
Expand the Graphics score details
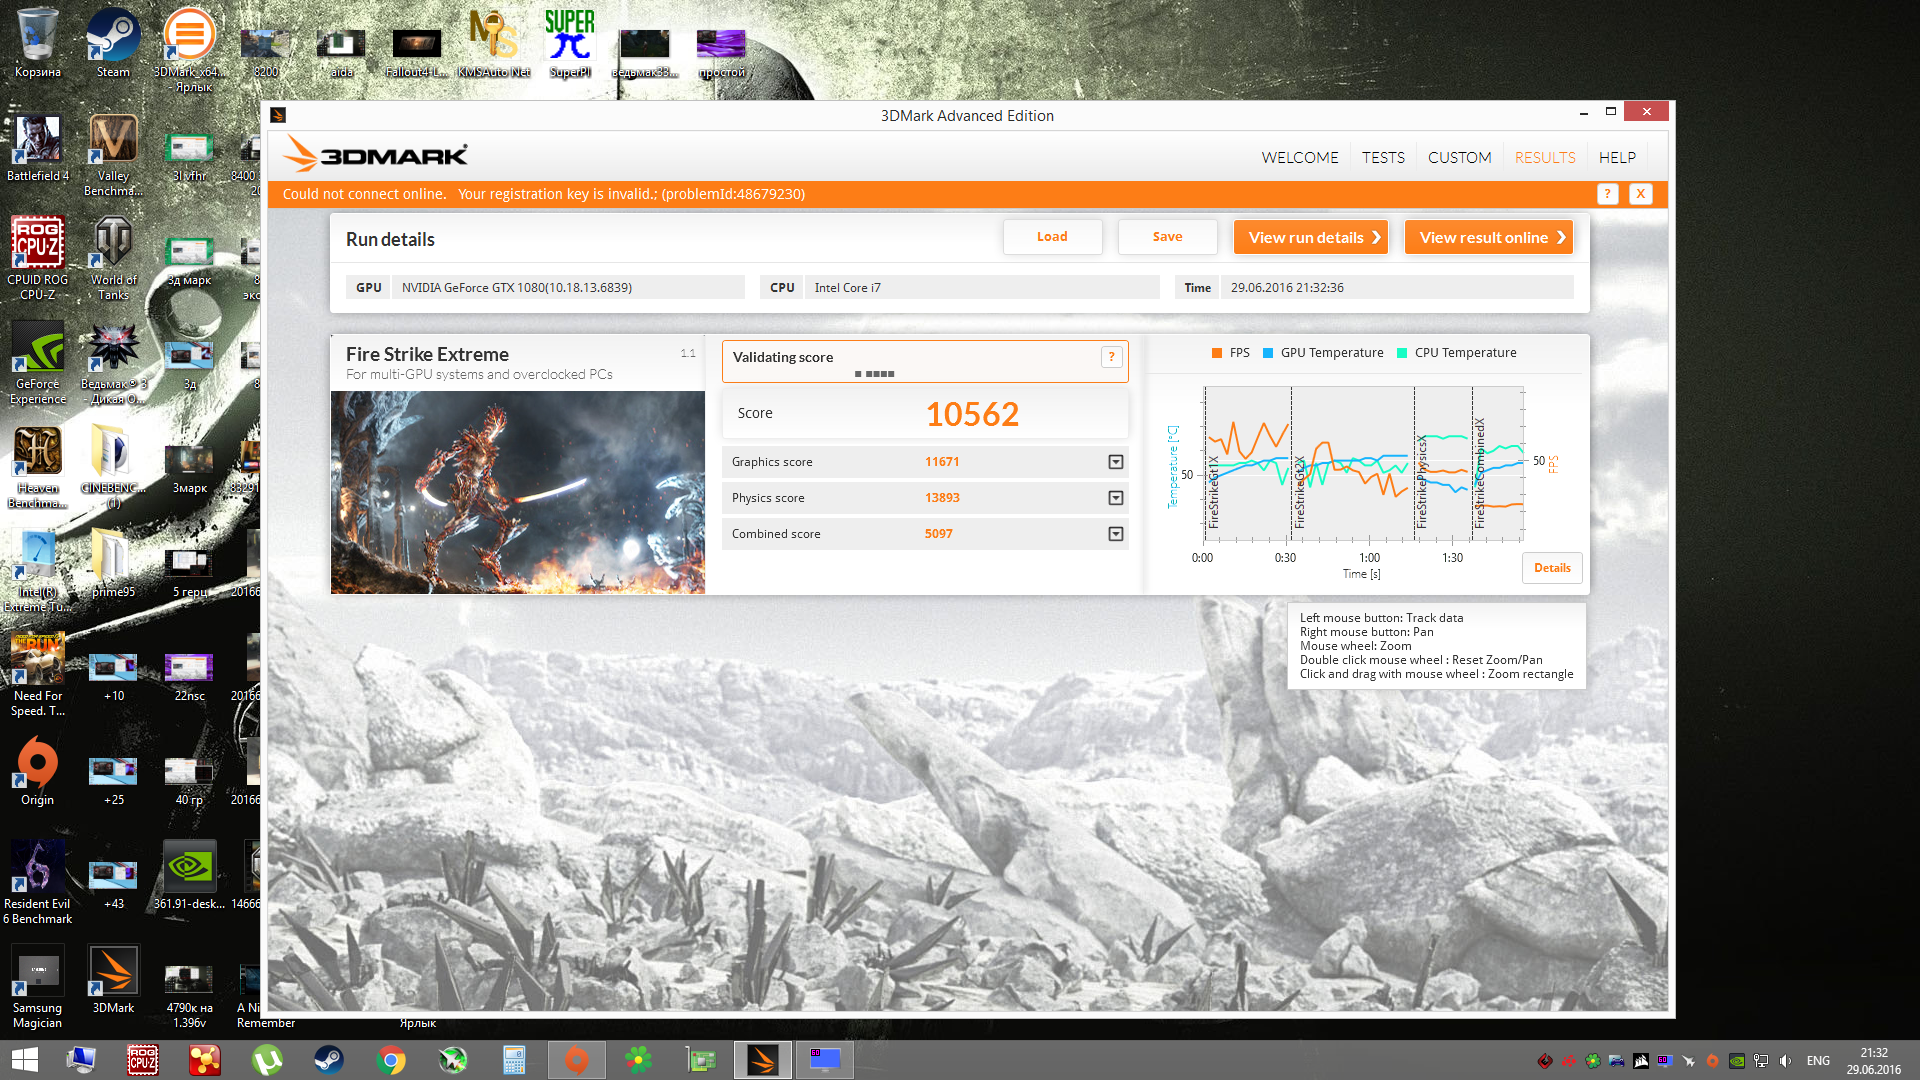1115,462
